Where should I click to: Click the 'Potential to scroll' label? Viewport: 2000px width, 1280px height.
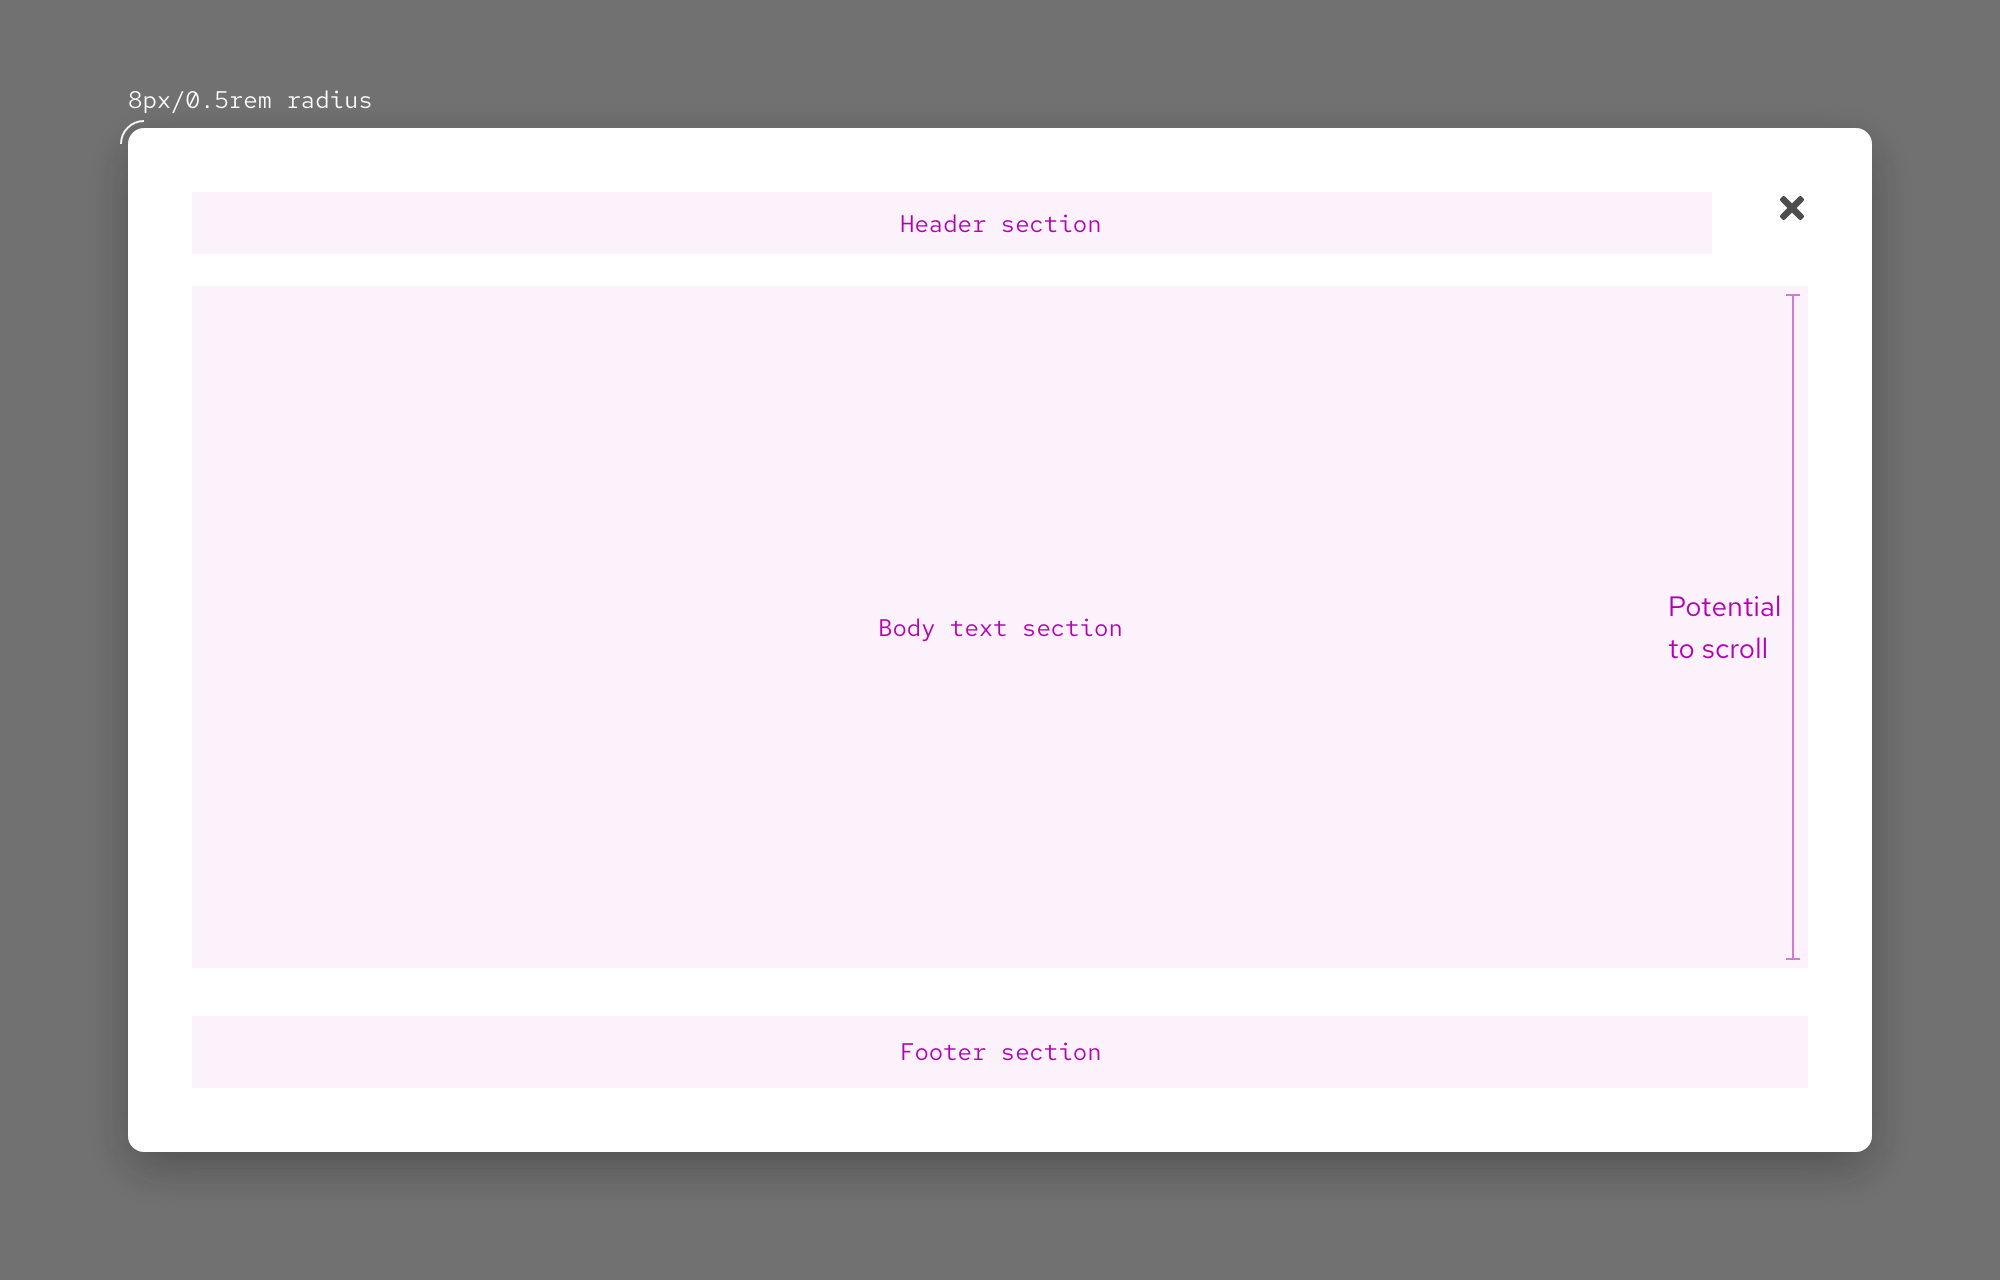click(1723, 627)
